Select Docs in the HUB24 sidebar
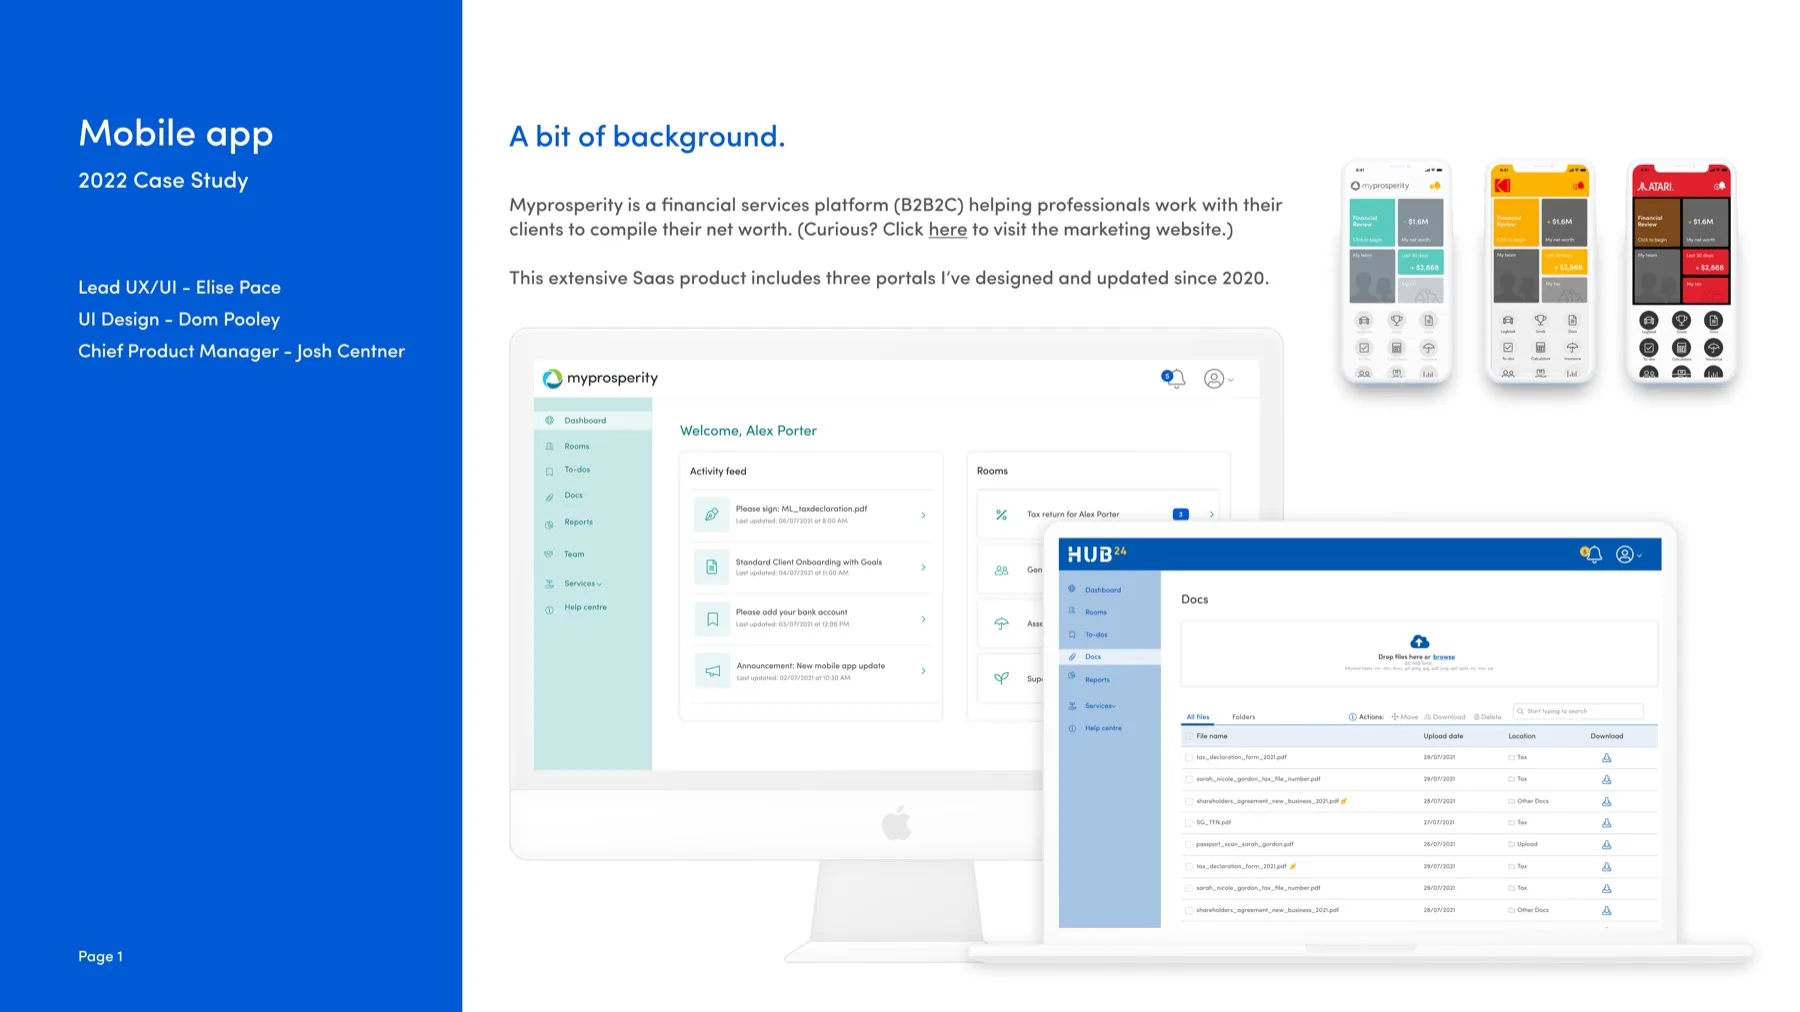The height and width of the screenshot is (1012, 1800). point(1109,657)
